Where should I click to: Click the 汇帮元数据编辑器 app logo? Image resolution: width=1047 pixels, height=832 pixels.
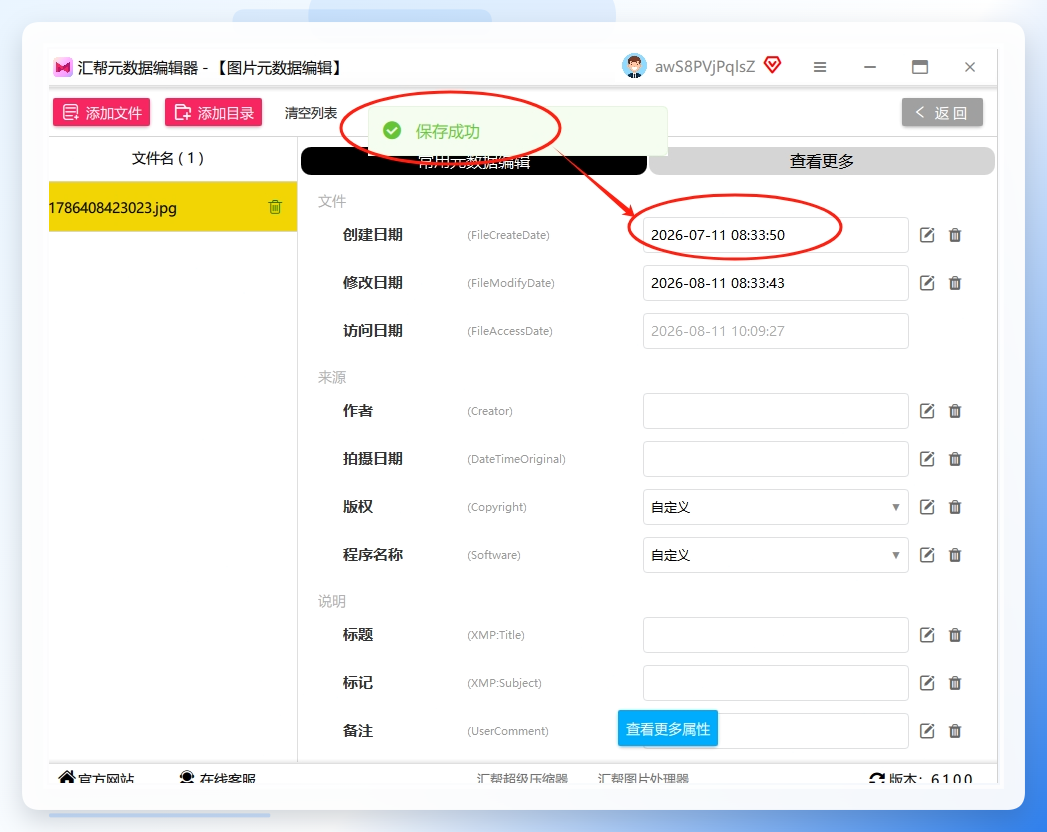tap(63, 67)
